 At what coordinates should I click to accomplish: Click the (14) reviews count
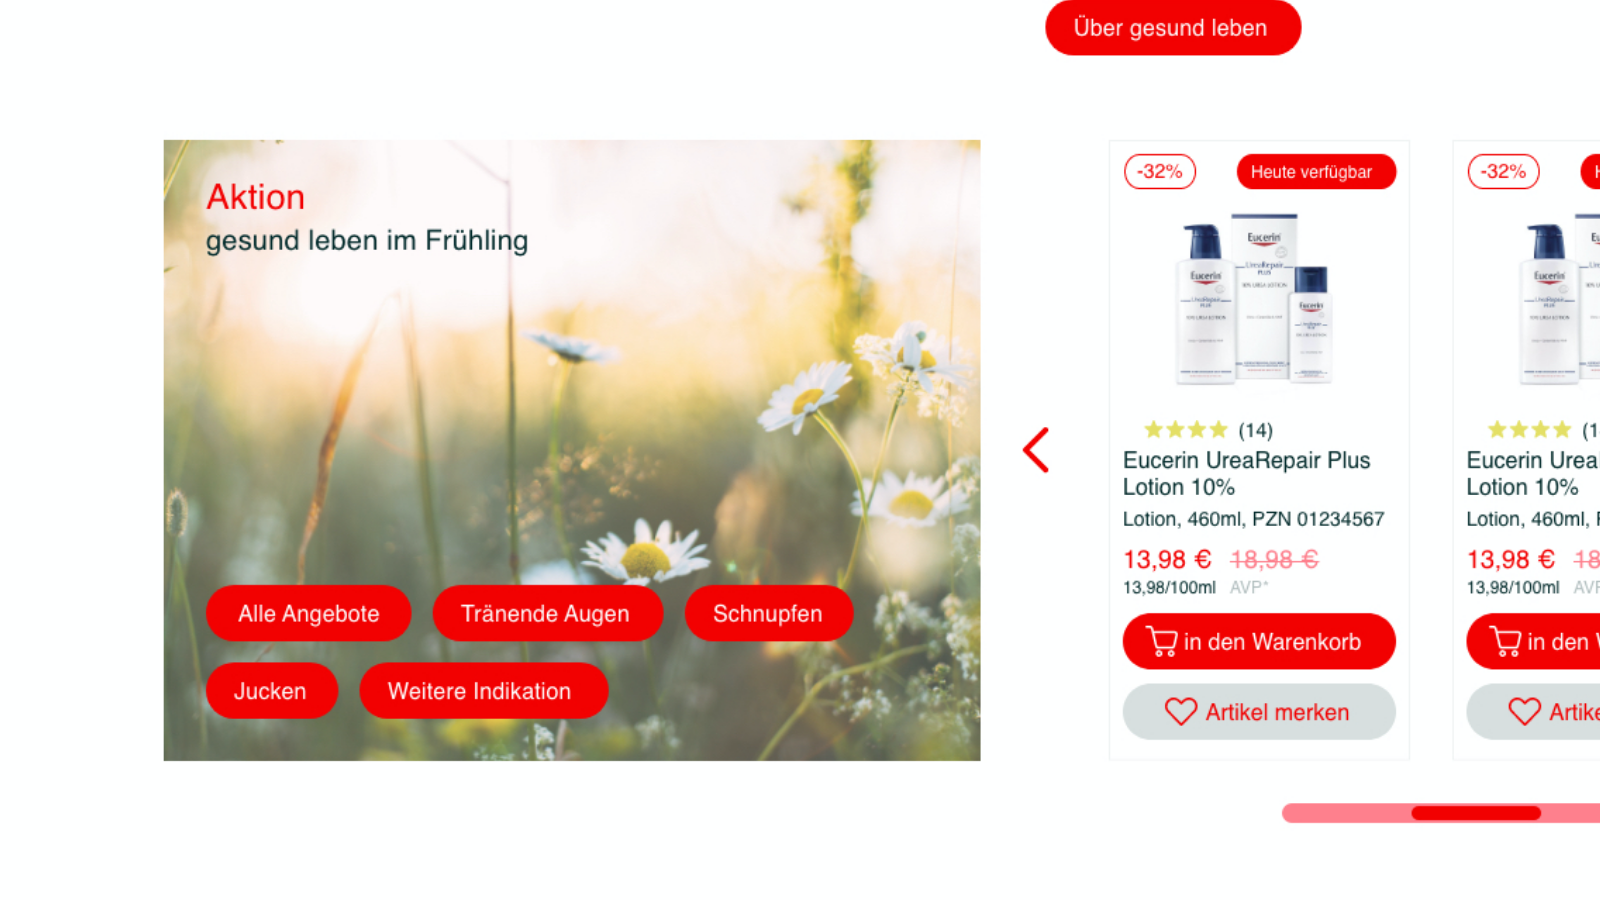1255,430
